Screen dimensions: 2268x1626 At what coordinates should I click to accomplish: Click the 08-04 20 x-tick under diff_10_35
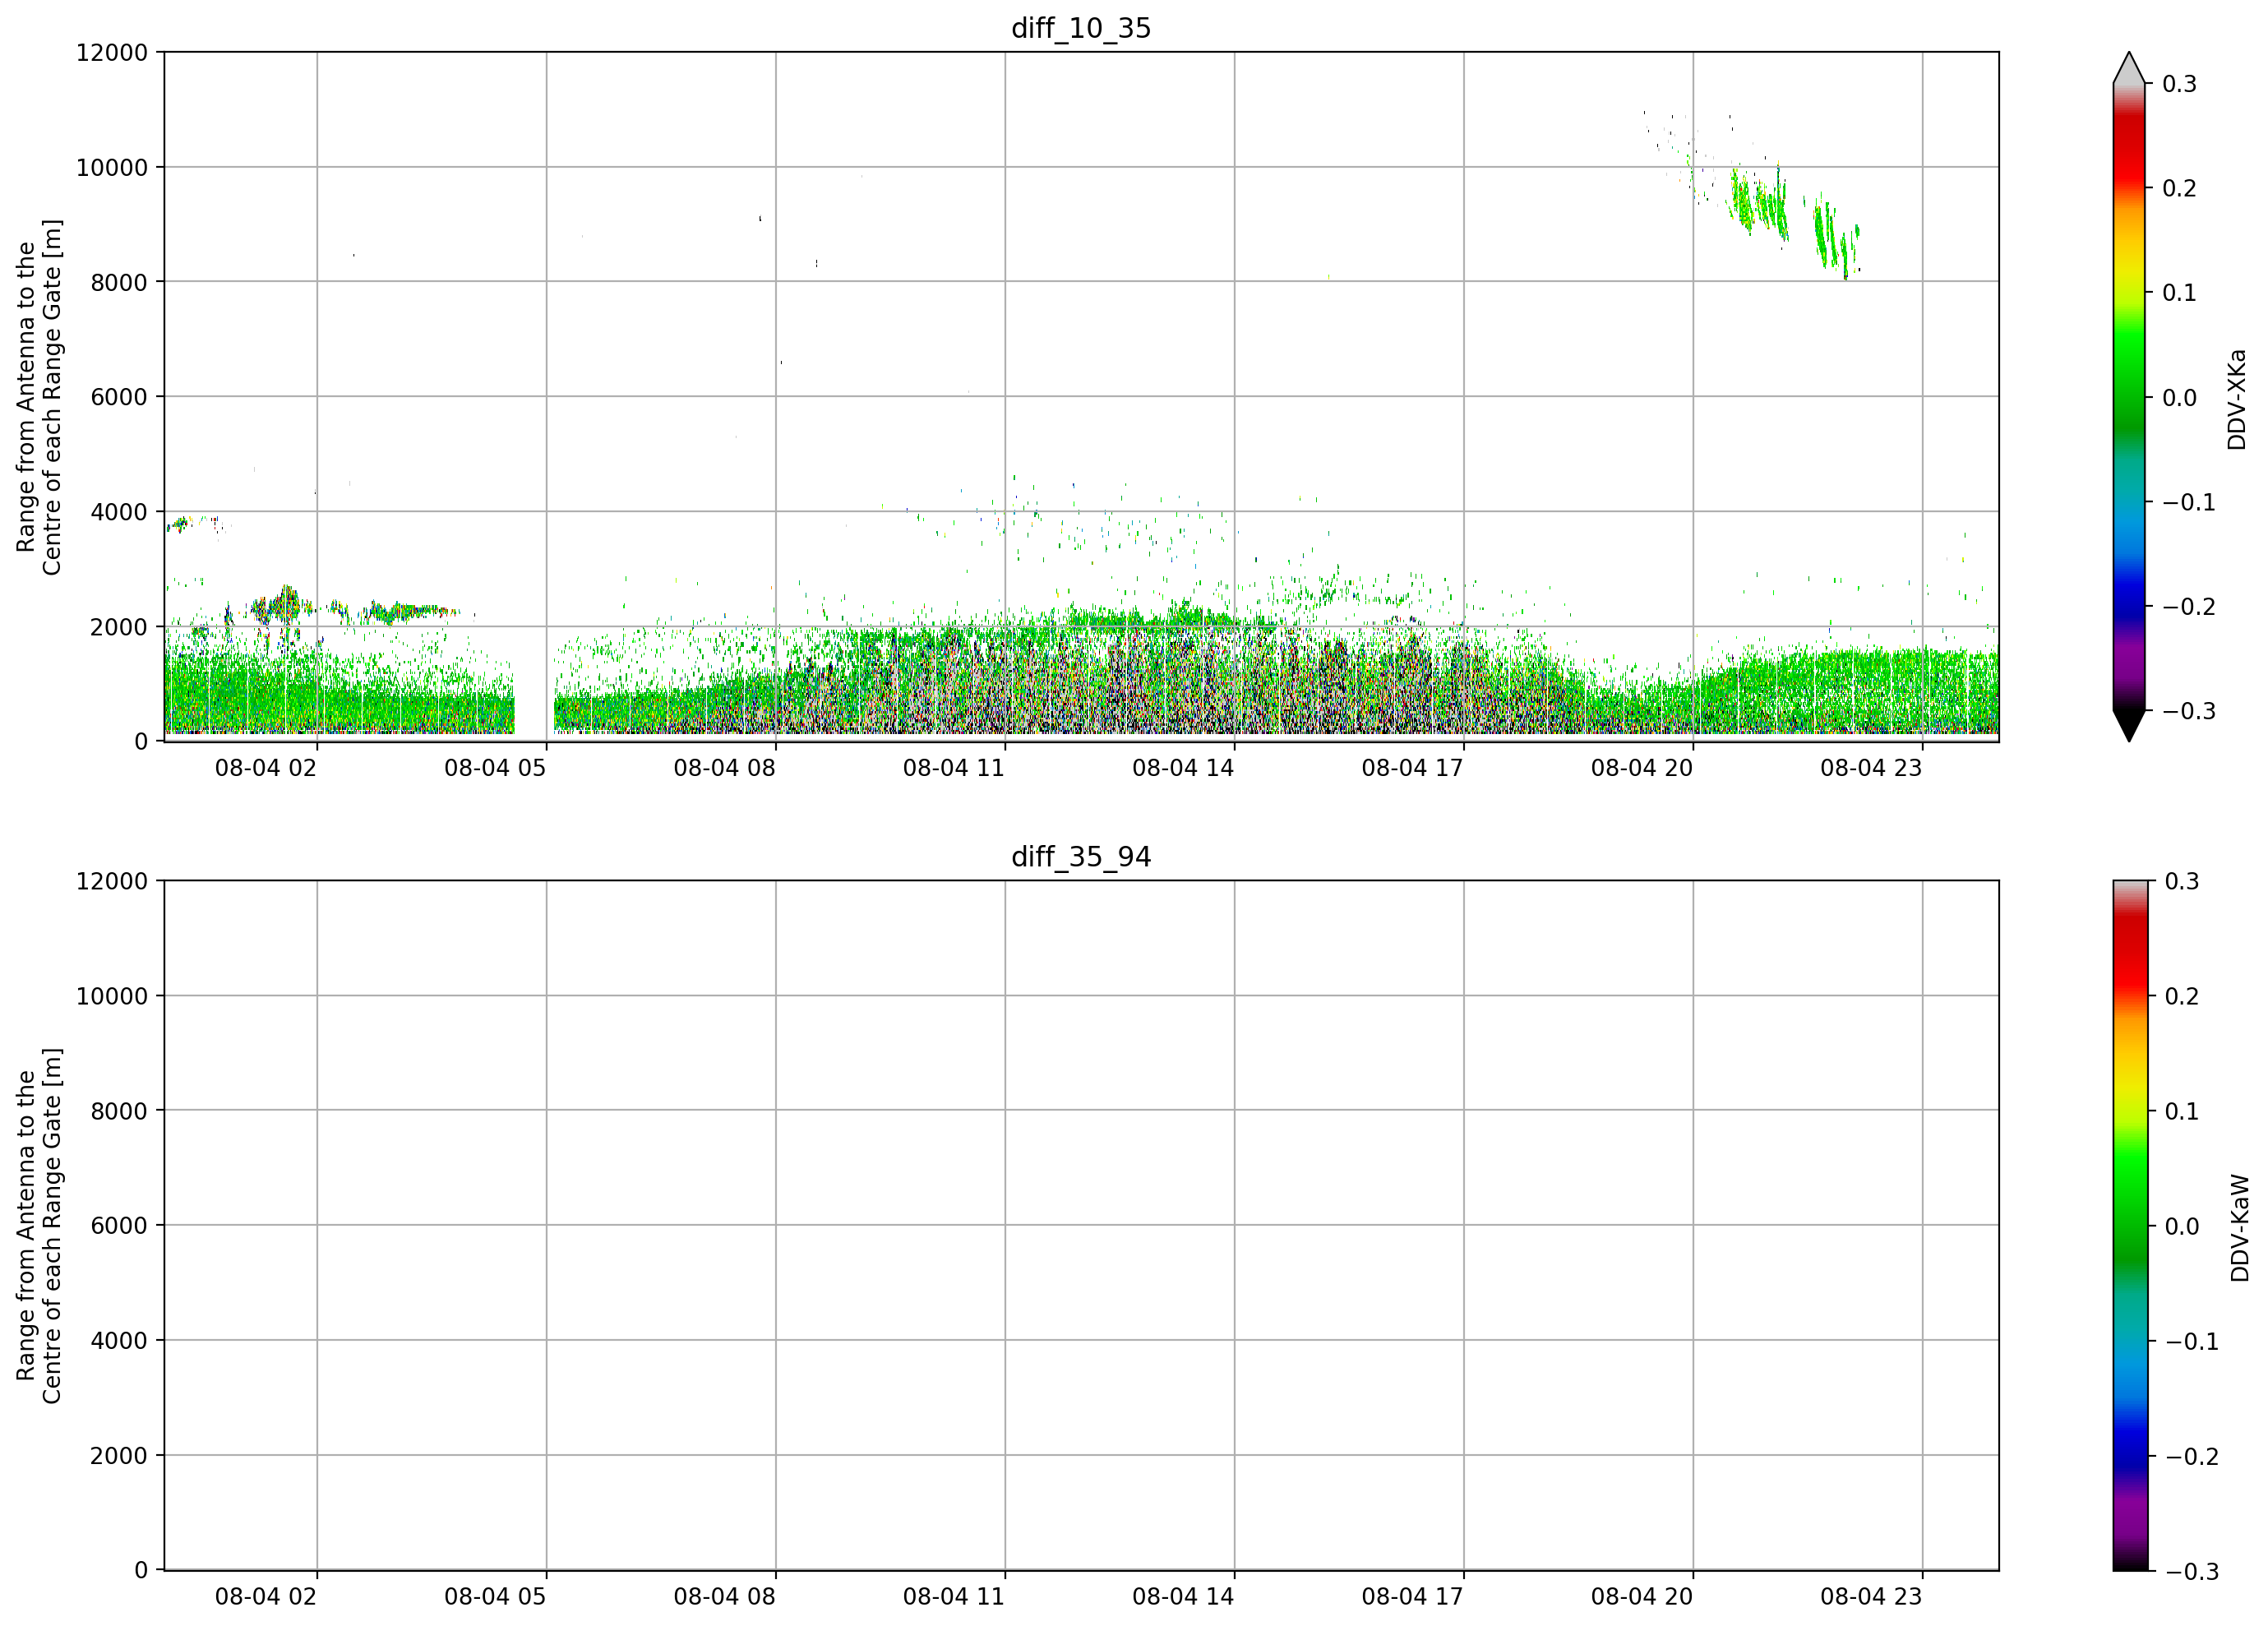1642,768
